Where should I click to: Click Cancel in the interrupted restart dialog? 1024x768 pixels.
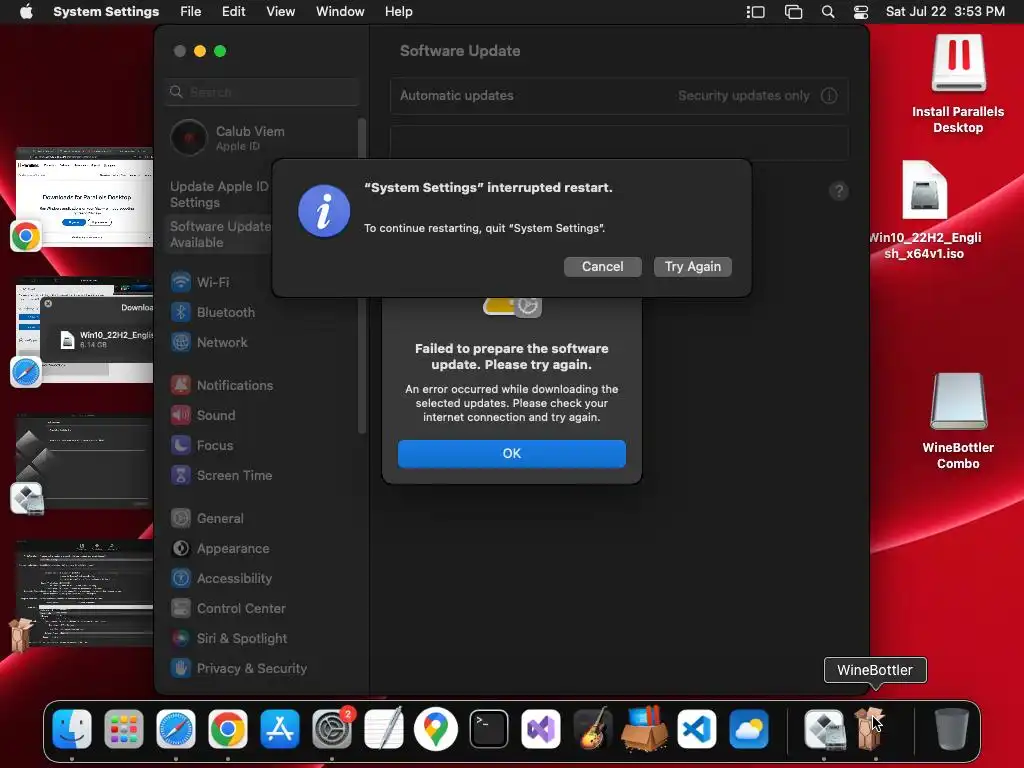click(x=602, y=266)
